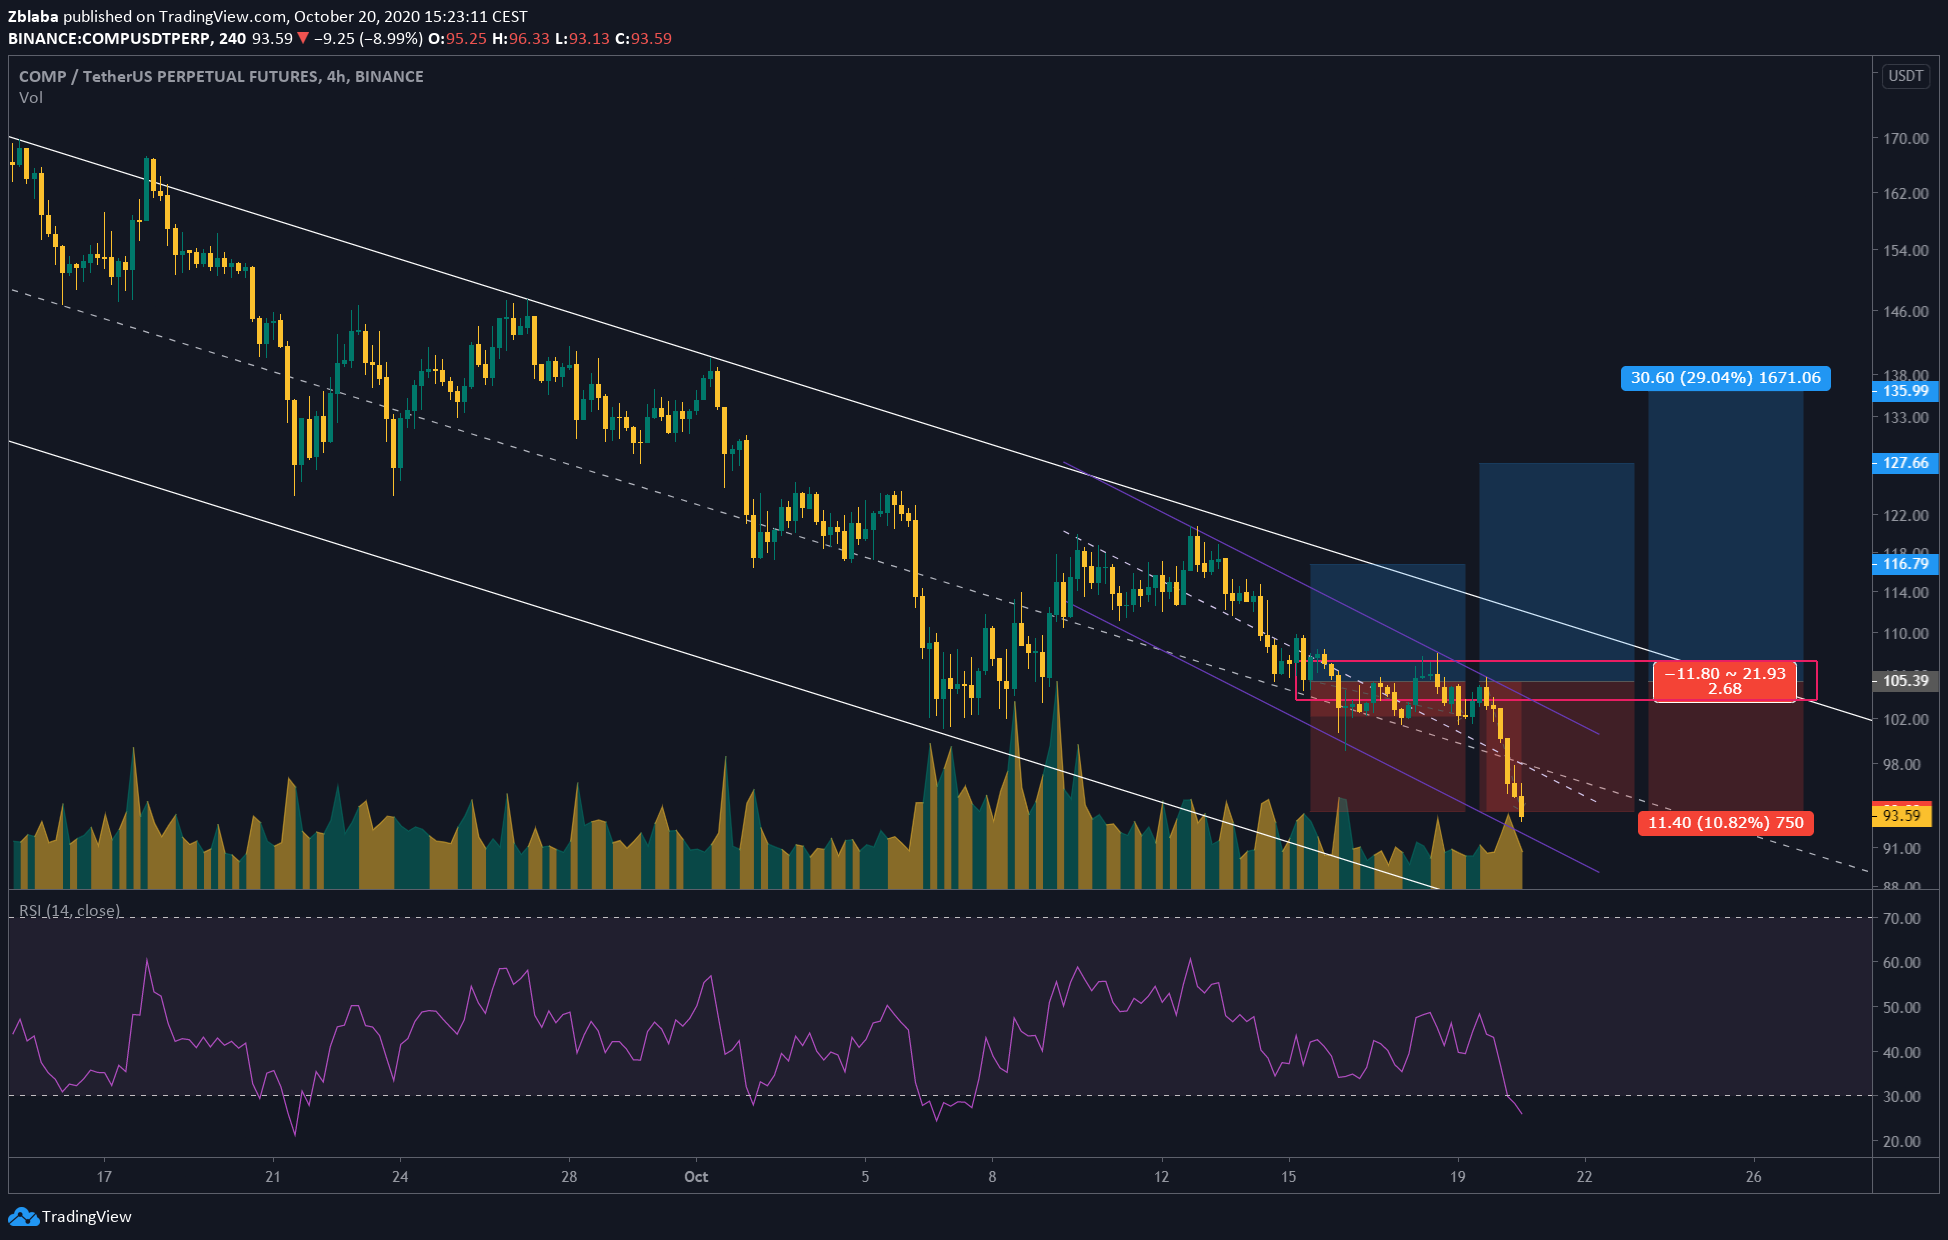Click the RSI 50.00 axis label
The width and height of the screenshot is (1948, 1240).
tap(1902, 1008)
